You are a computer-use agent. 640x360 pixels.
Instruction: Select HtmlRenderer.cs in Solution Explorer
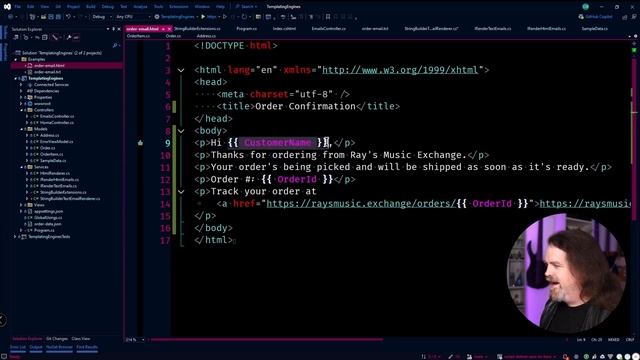(54, 173)
